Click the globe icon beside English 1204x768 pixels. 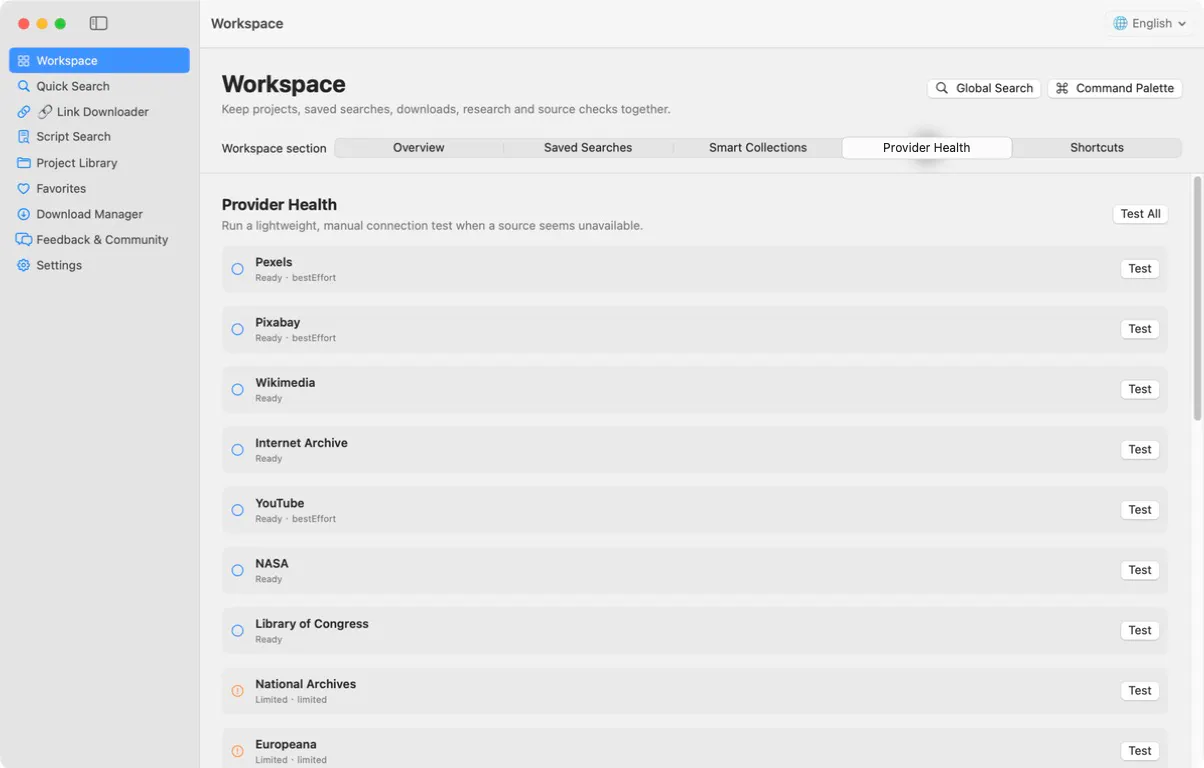click(x=1120, y=23)
